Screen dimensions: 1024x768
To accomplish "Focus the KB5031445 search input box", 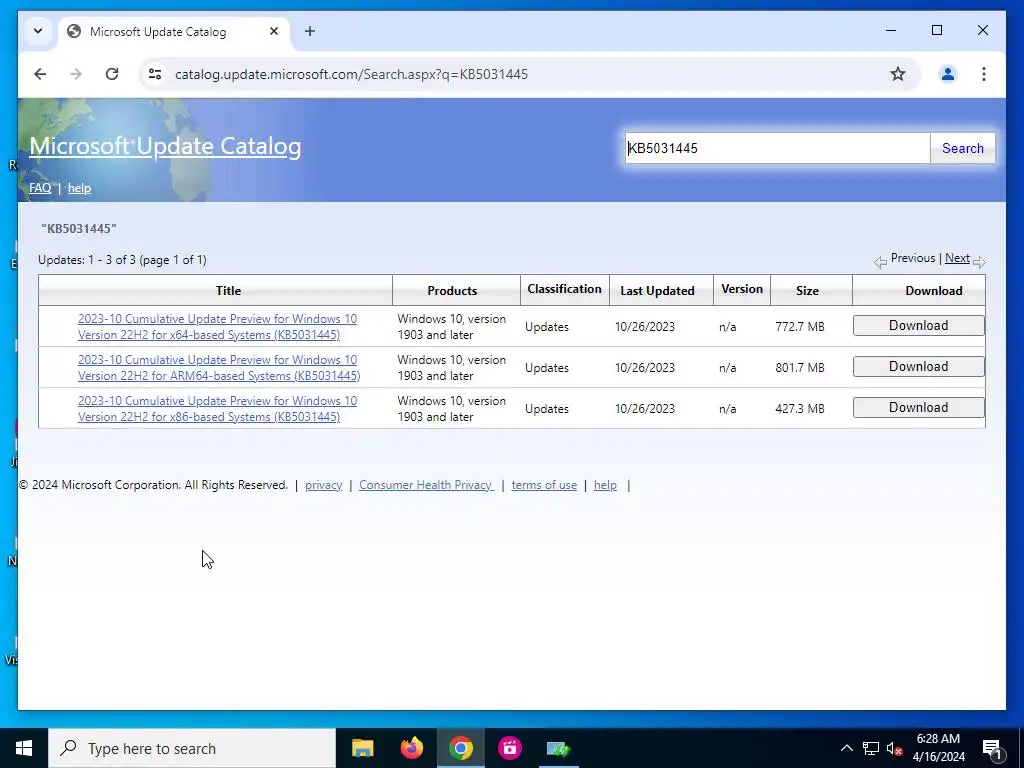I will click(777, 148).
